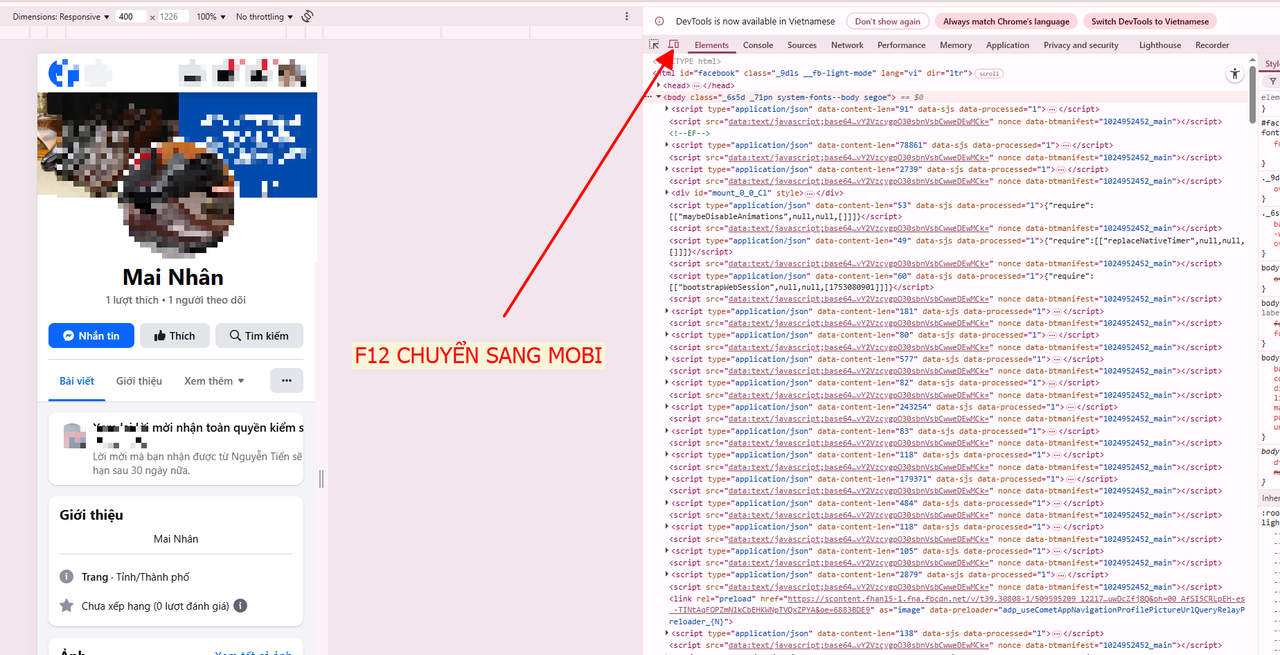Click the rotate screen orientation icon
Screen dimensions: 1280x655
[307, 17]
